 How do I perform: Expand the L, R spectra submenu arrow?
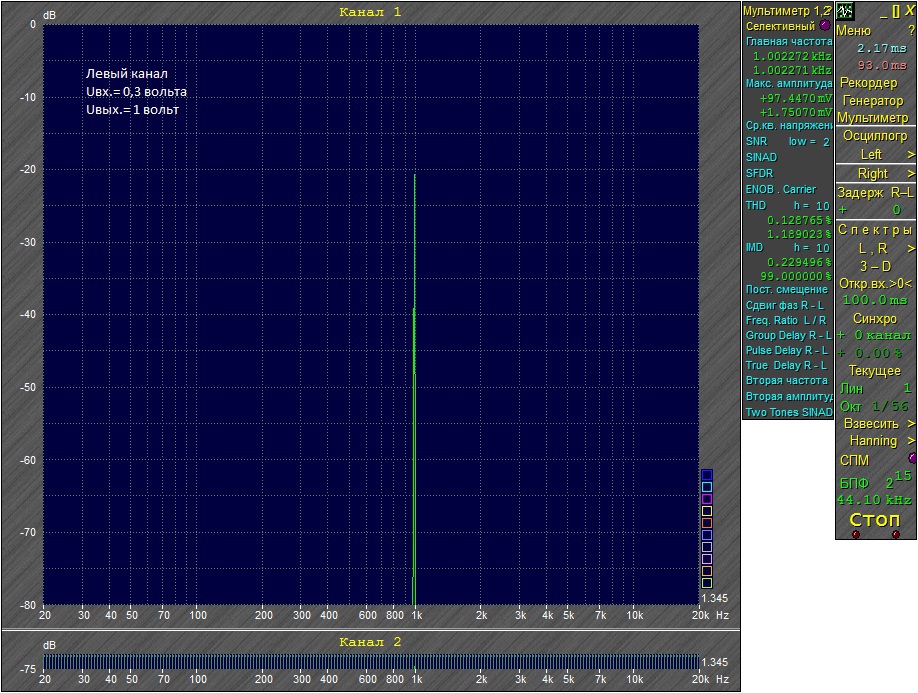911,249
